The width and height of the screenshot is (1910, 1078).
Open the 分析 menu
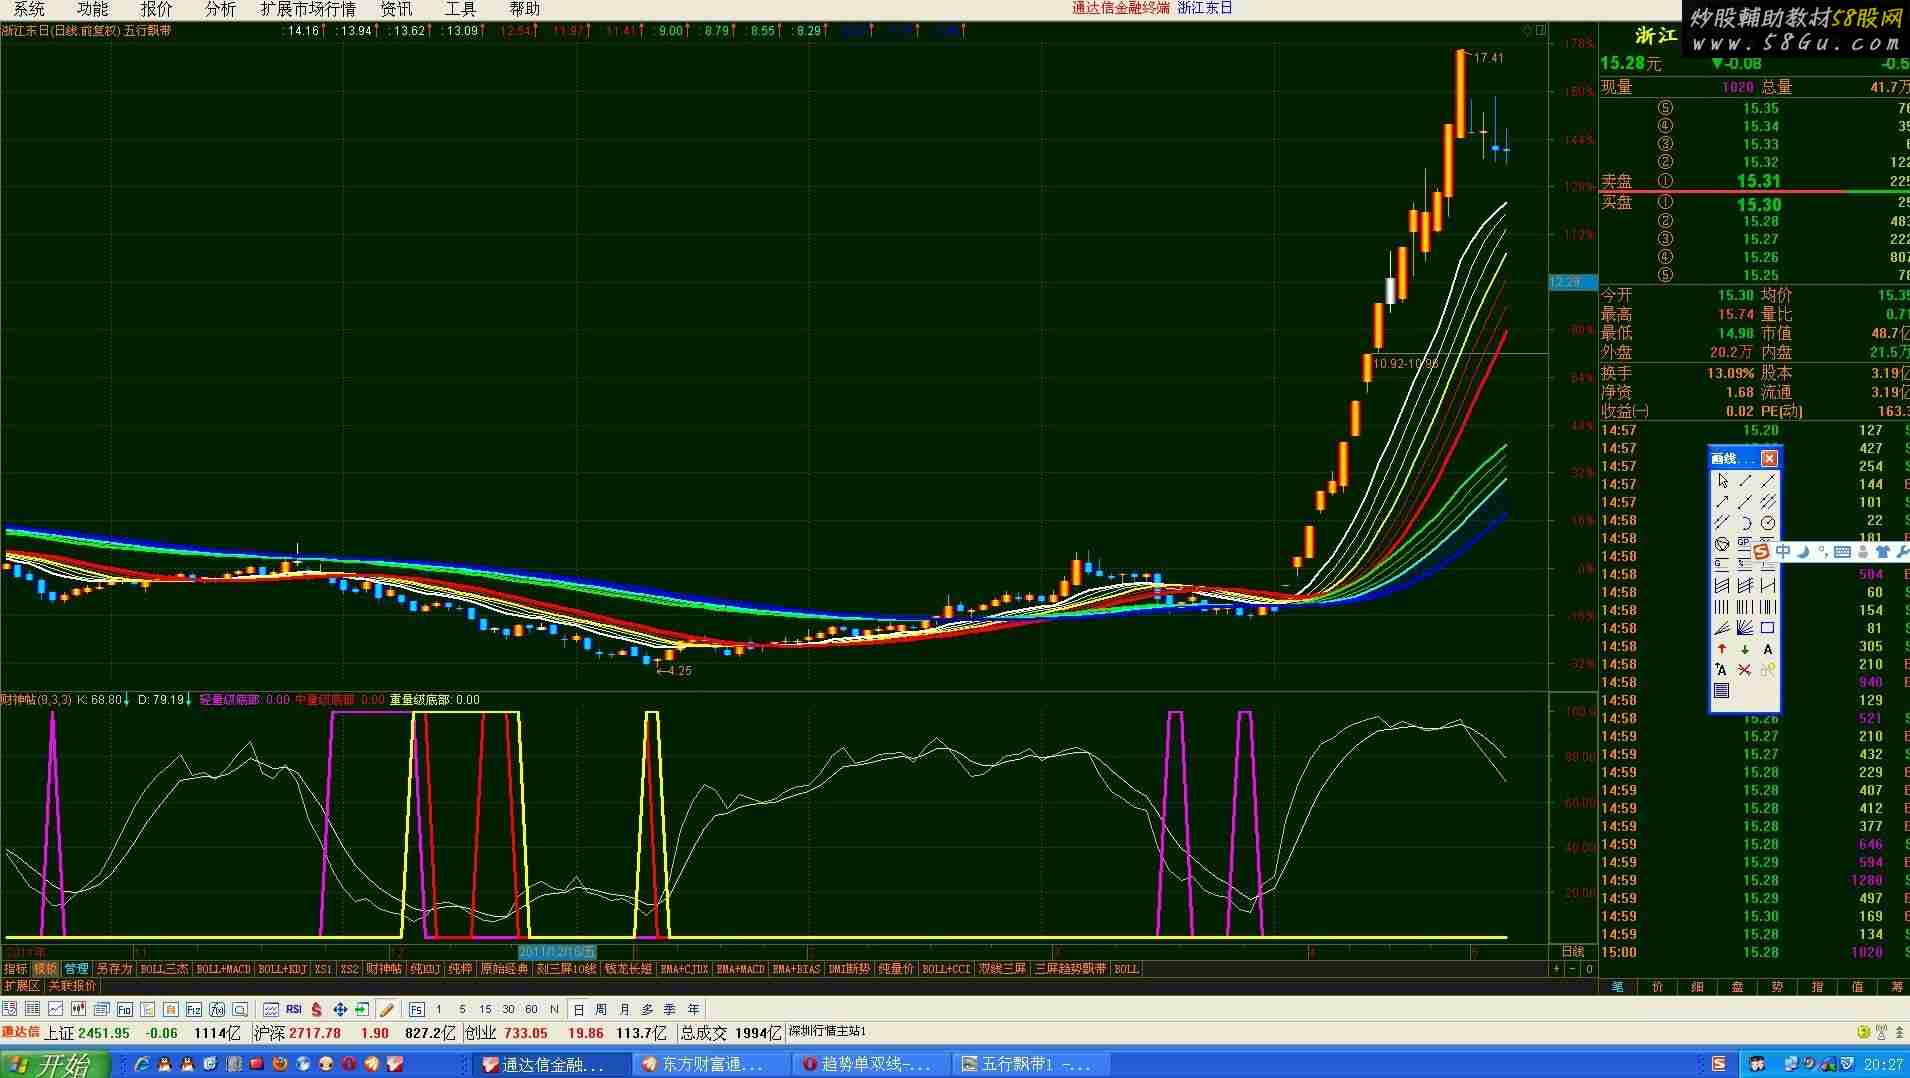(220, 9)
